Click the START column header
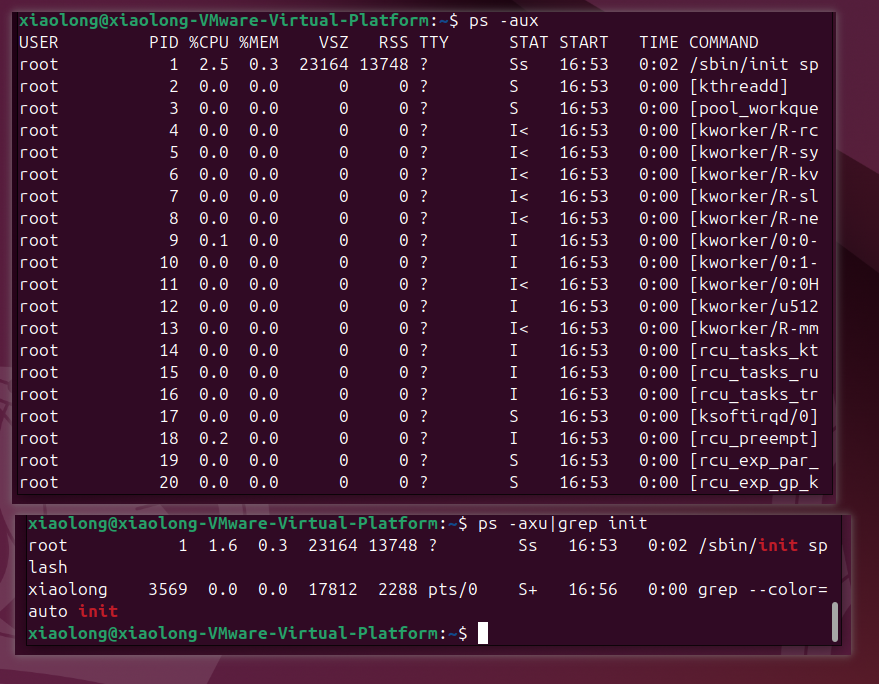Viewport: 879px width, 684px height. coord(584,43)
